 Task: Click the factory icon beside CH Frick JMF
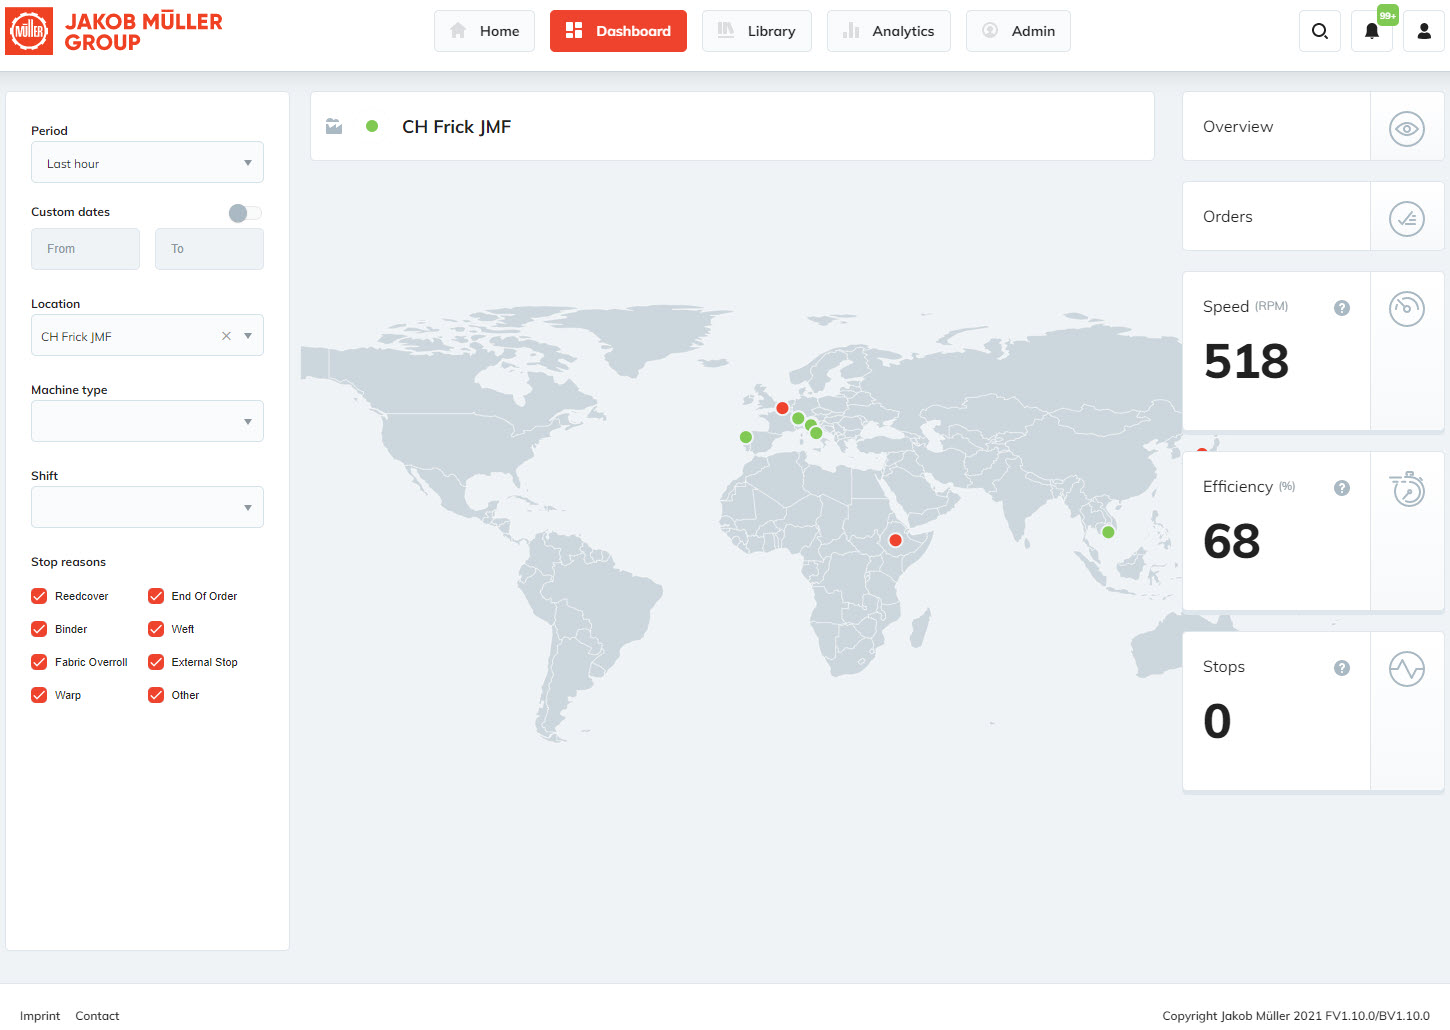[x=334, y=127]
